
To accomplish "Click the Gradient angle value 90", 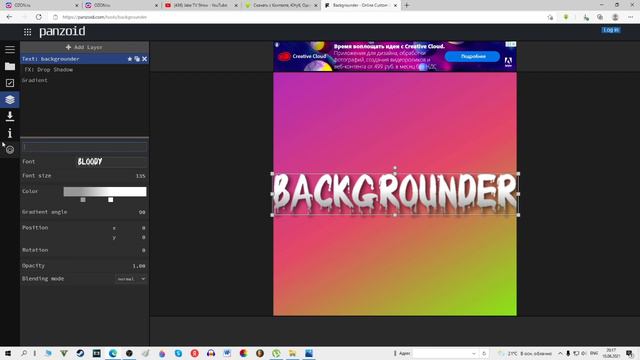I will [142, 212].
